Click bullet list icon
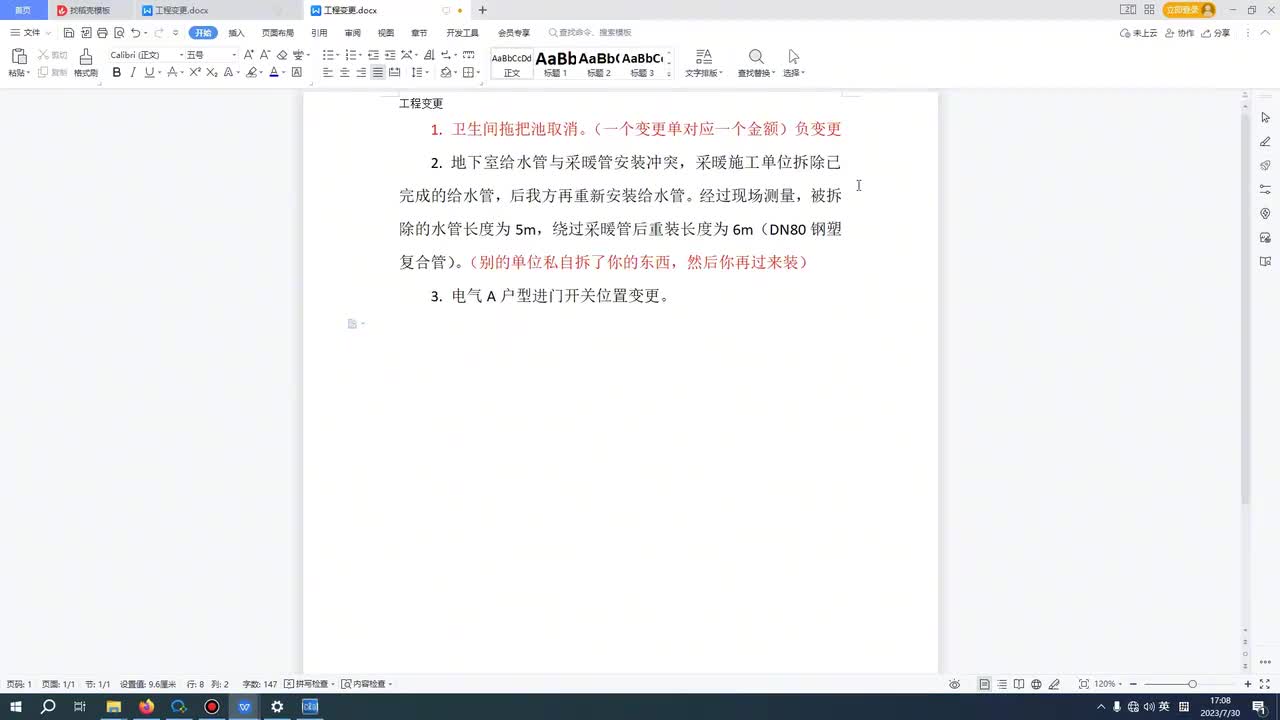The width and height of the screenshot is (1280, 720). 328,55
